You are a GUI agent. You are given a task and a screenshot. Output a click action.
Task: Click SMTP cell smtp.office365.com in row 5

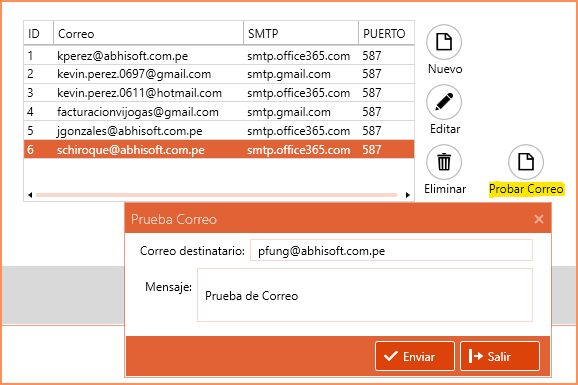(x=299, y=131)
